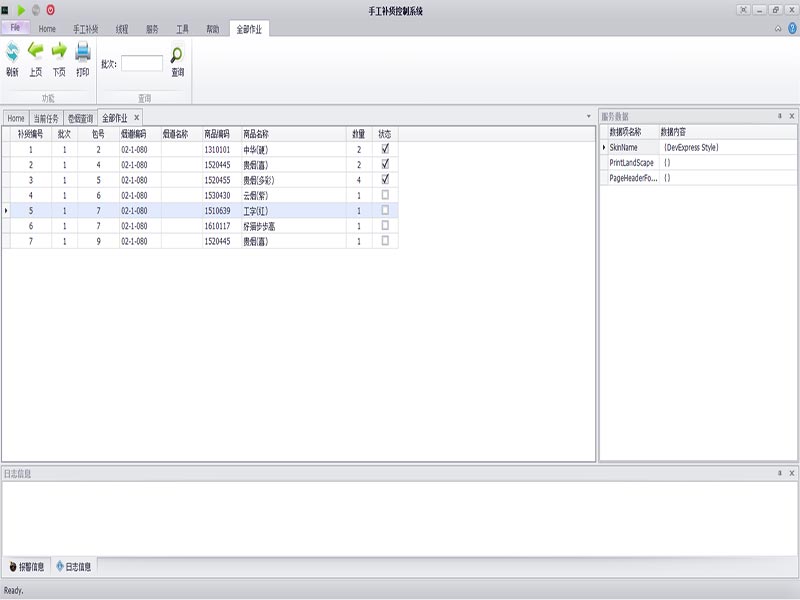Click the red stop icon in title bar

pos(50,9)
